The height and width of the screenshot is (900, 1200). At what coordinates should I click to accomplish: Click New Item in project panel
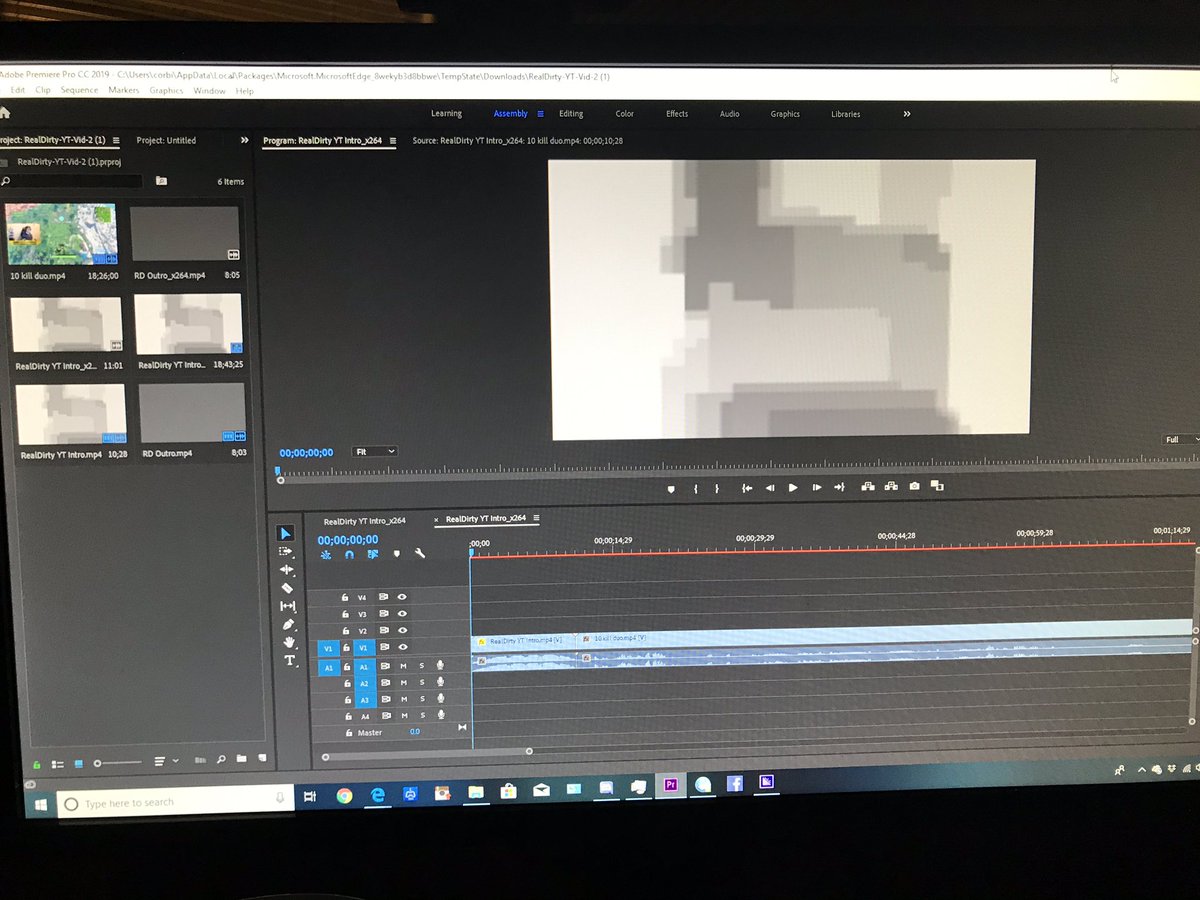coord(261,758)
